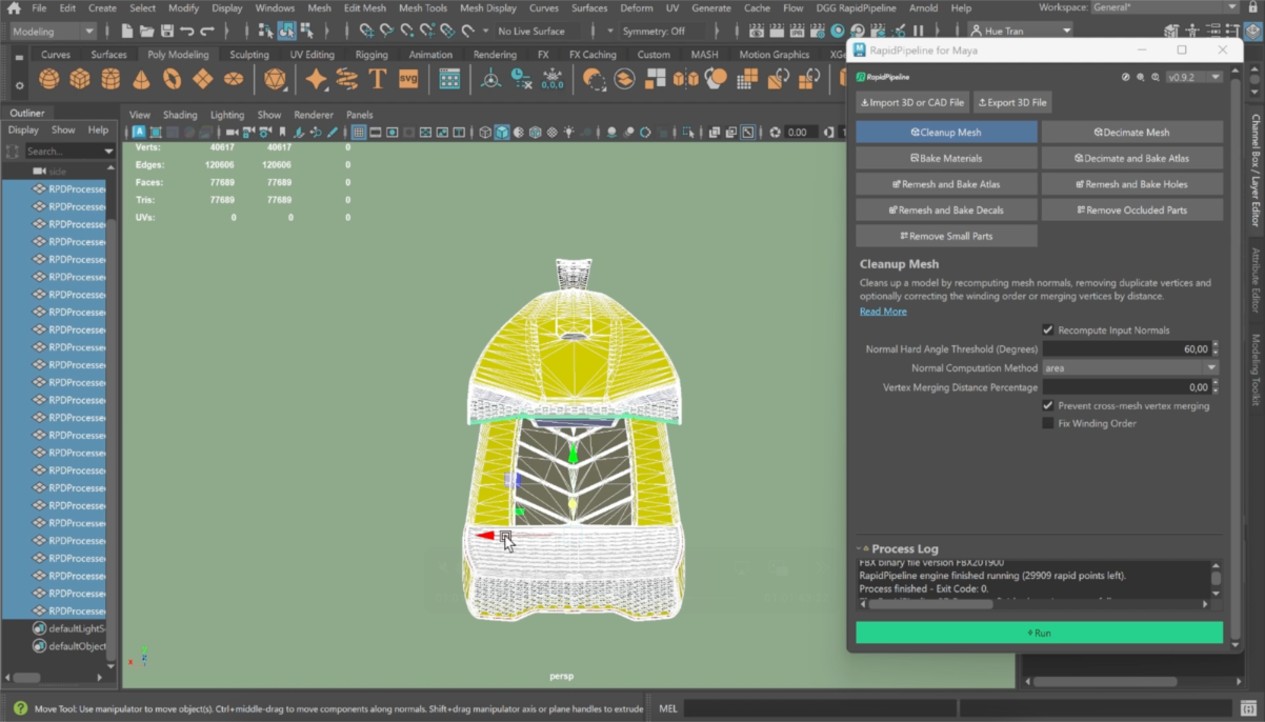Select Remesh and Bake Atlas action
Screen dimensions: 1265x722
(946, 184)
